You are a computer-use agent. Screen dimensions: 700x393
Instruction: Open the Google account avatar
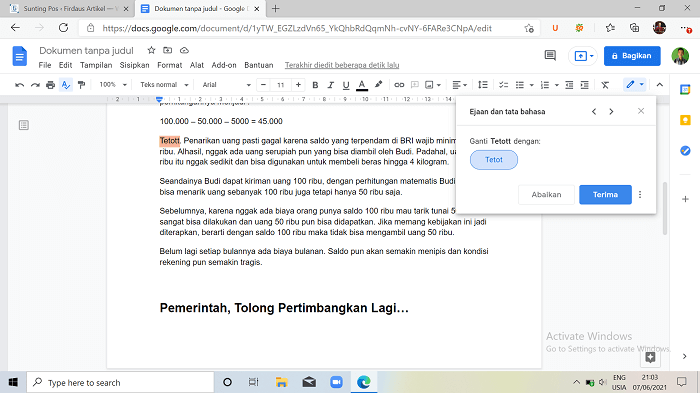pos(680,56)
